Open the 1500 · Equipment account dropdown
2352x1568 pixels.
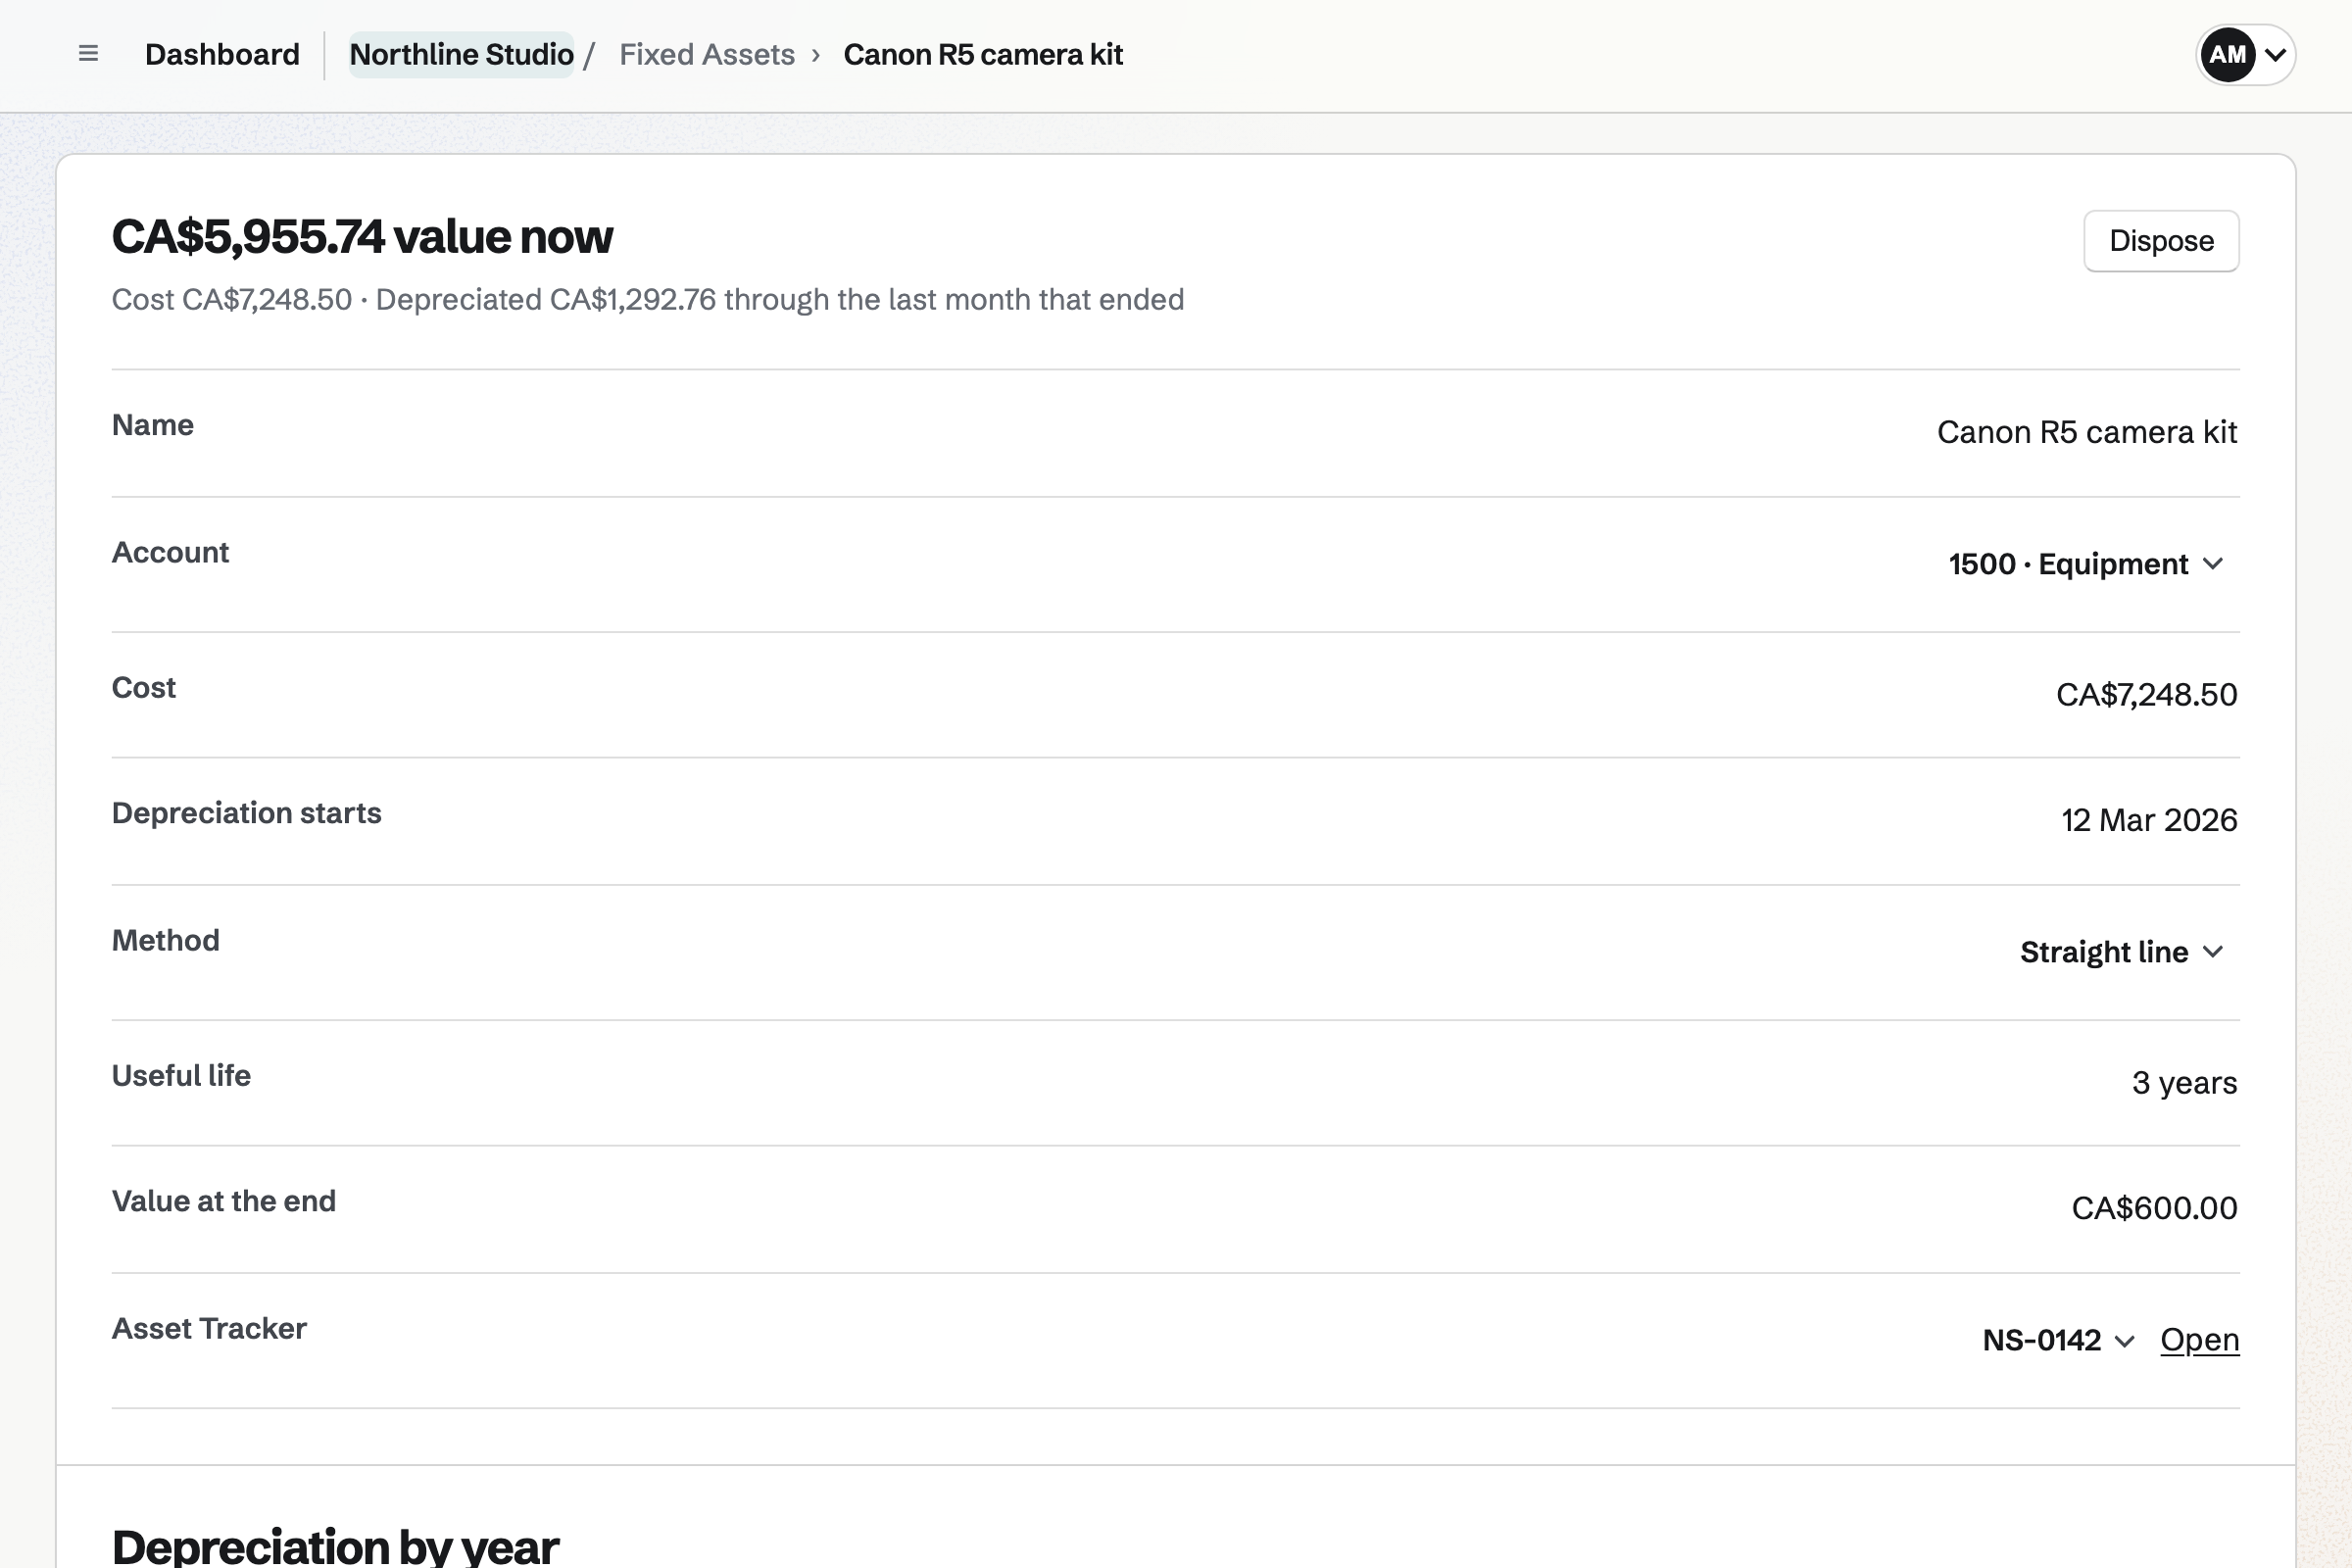pyautogui.click(x=2086, y=564)
